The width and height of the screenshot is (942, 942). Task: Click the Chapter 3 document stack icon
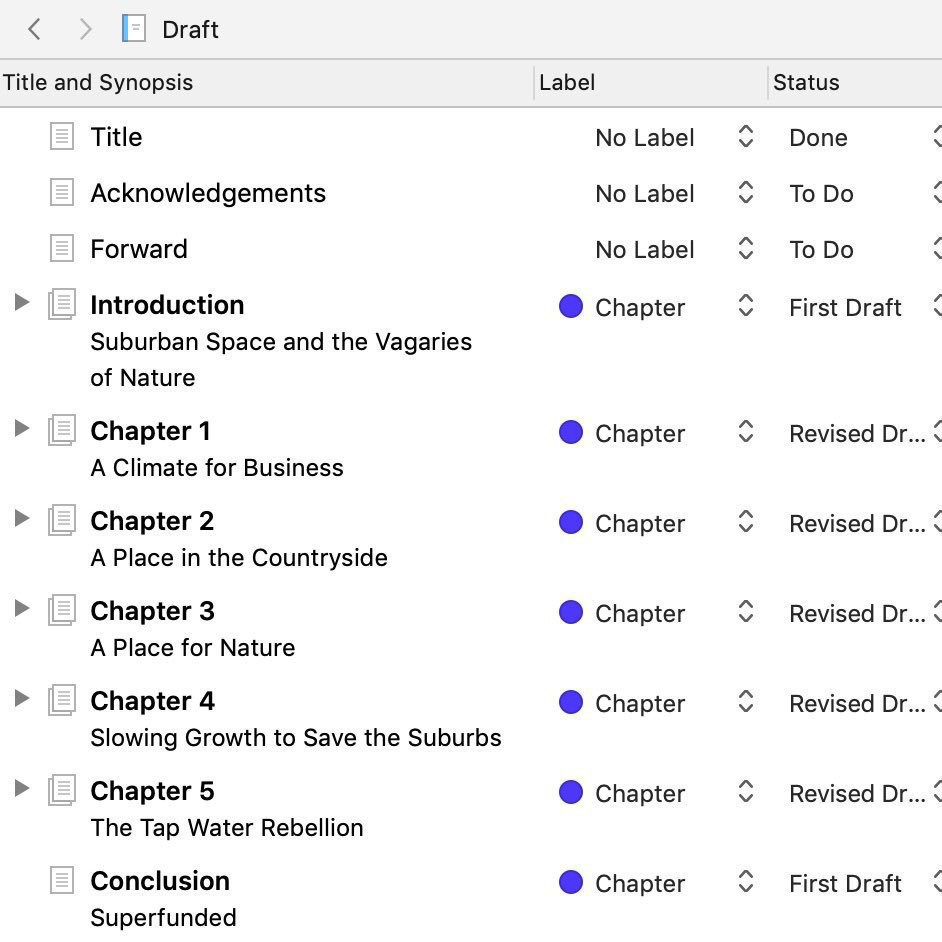click(x=62, y=611)
